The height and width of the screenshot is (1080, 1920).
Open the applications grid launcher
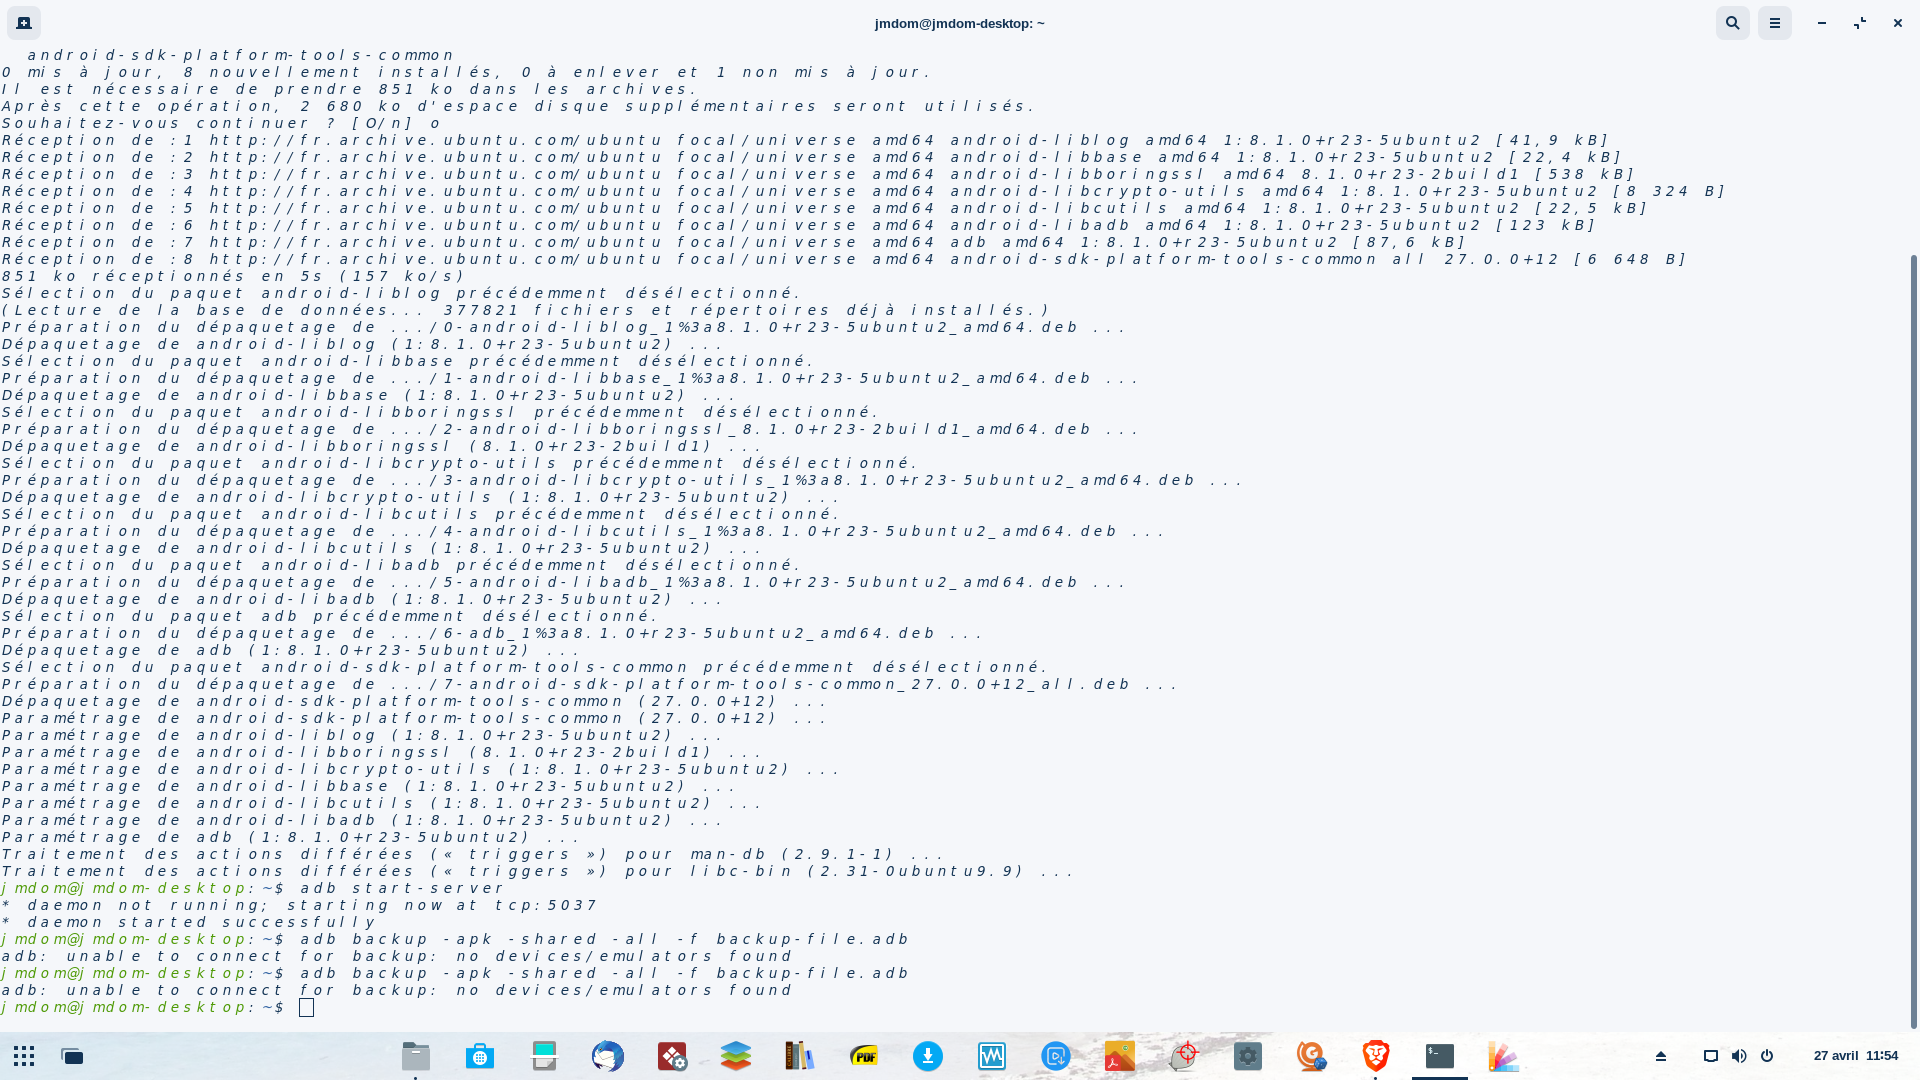[24, 1056]
